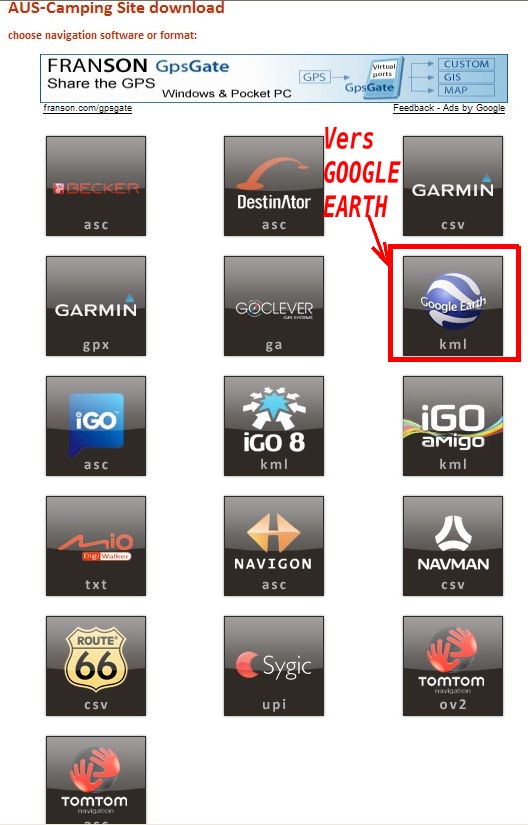This screenshot has height=825, width=528.
Task: Open the franson.com/gpsgate link
Action: (87, 108)
